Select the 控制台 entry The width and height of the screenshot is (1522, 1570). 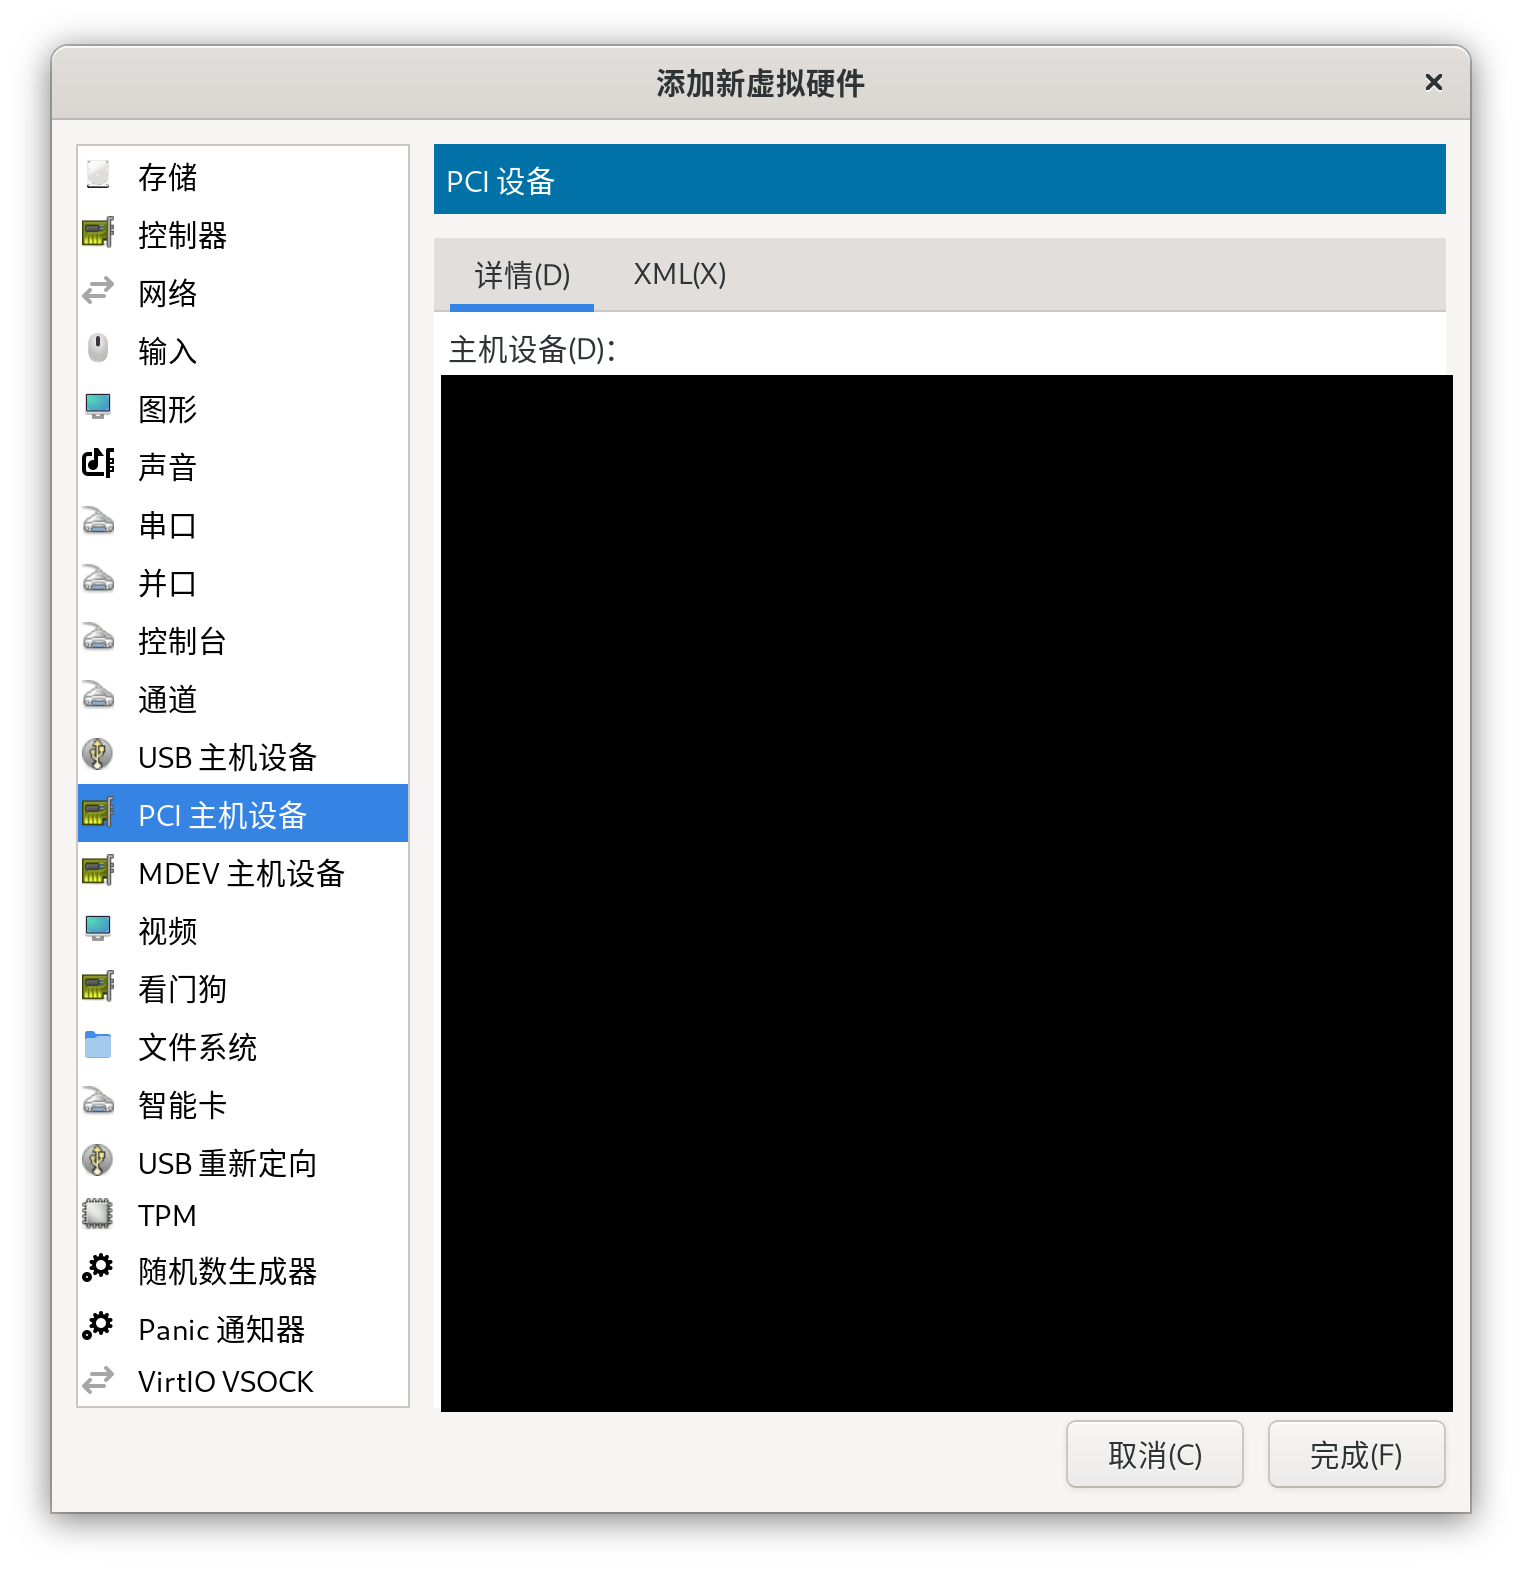click(243, 641)
